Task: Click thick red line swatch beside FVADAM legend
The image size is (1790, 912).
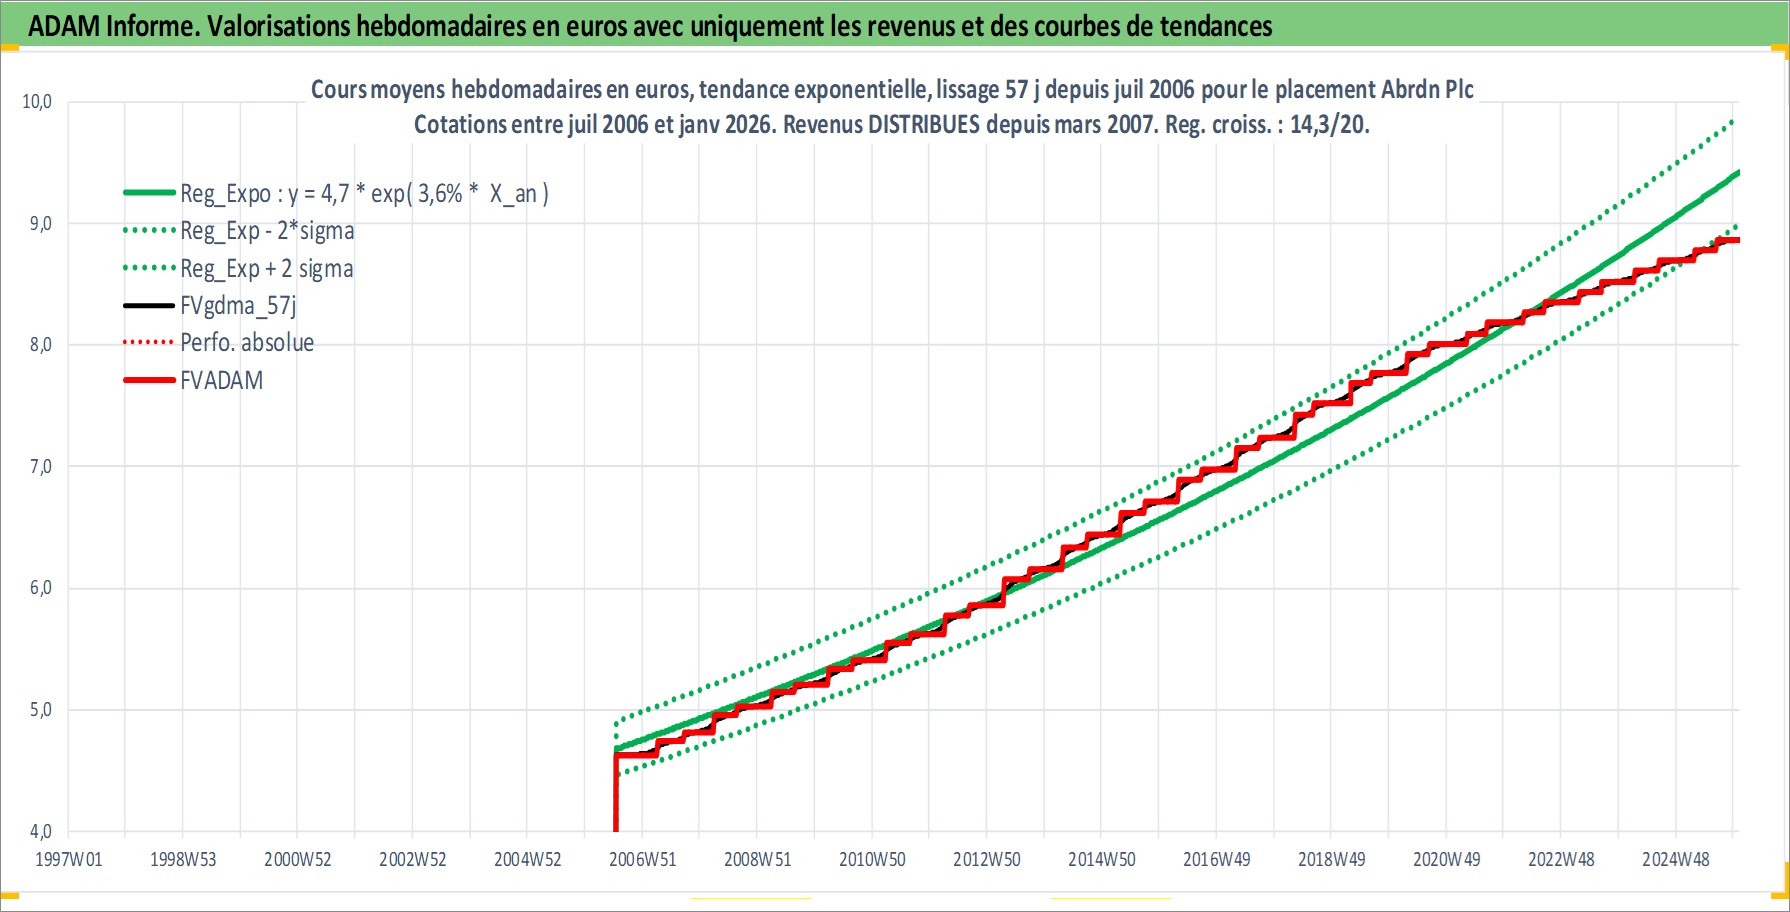Action: pos(149,380)
